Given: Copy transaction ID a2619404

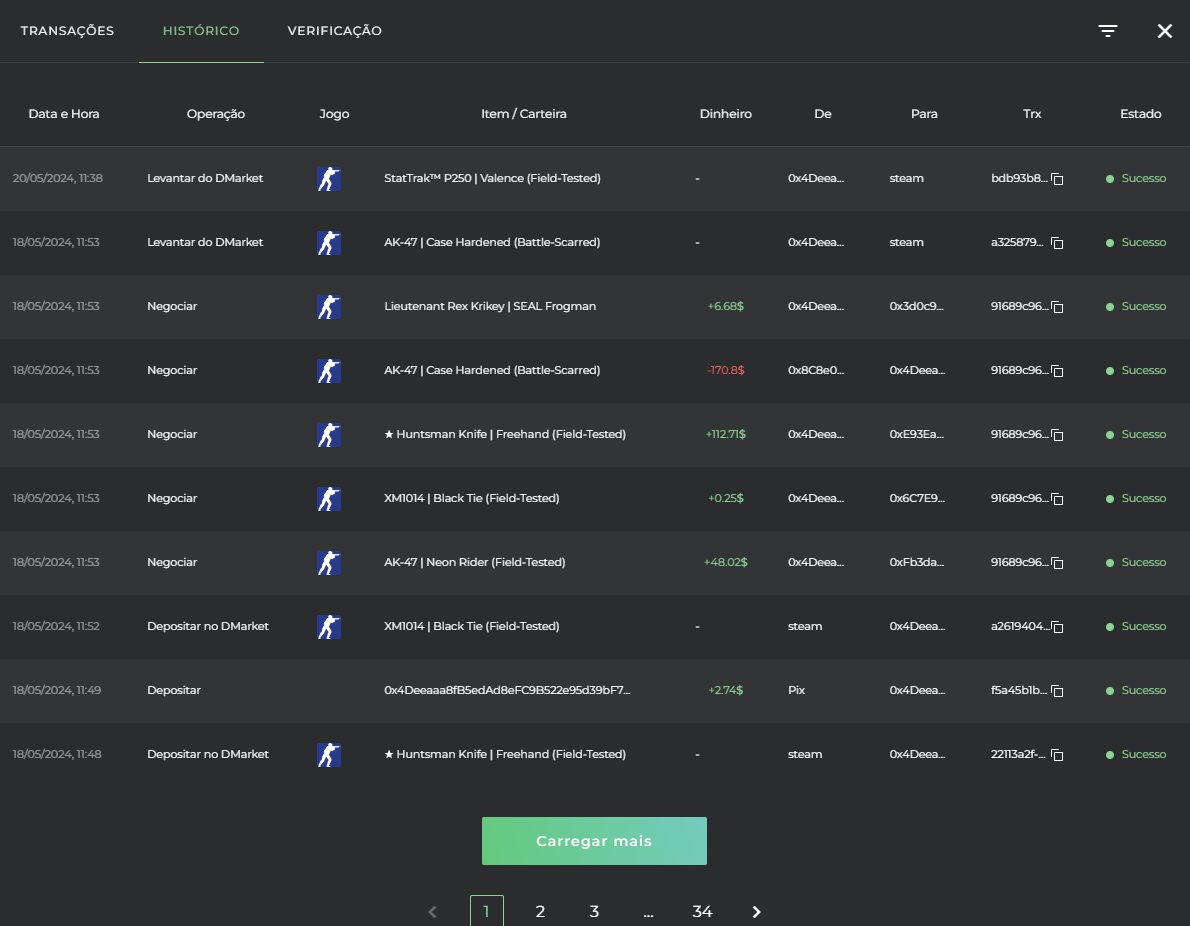Looking at the screenshot, I should pyautogui.click(x=1057, y=627).
